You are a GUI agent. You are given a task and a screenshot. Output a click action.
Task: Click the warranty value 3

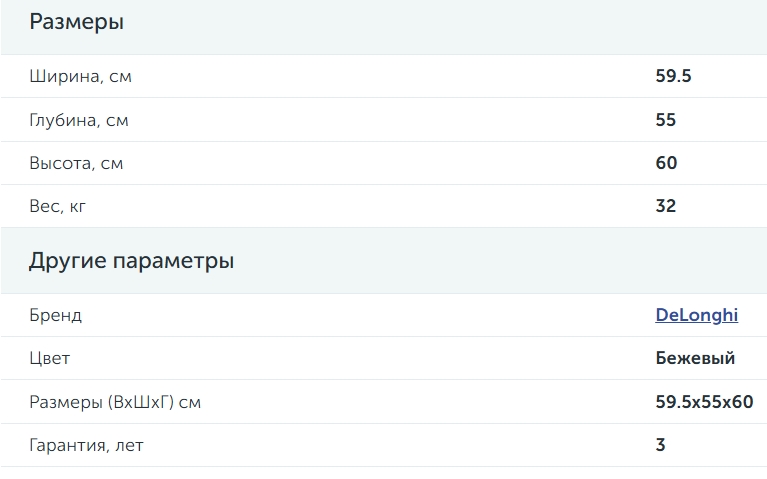click(x=660, y=445)
